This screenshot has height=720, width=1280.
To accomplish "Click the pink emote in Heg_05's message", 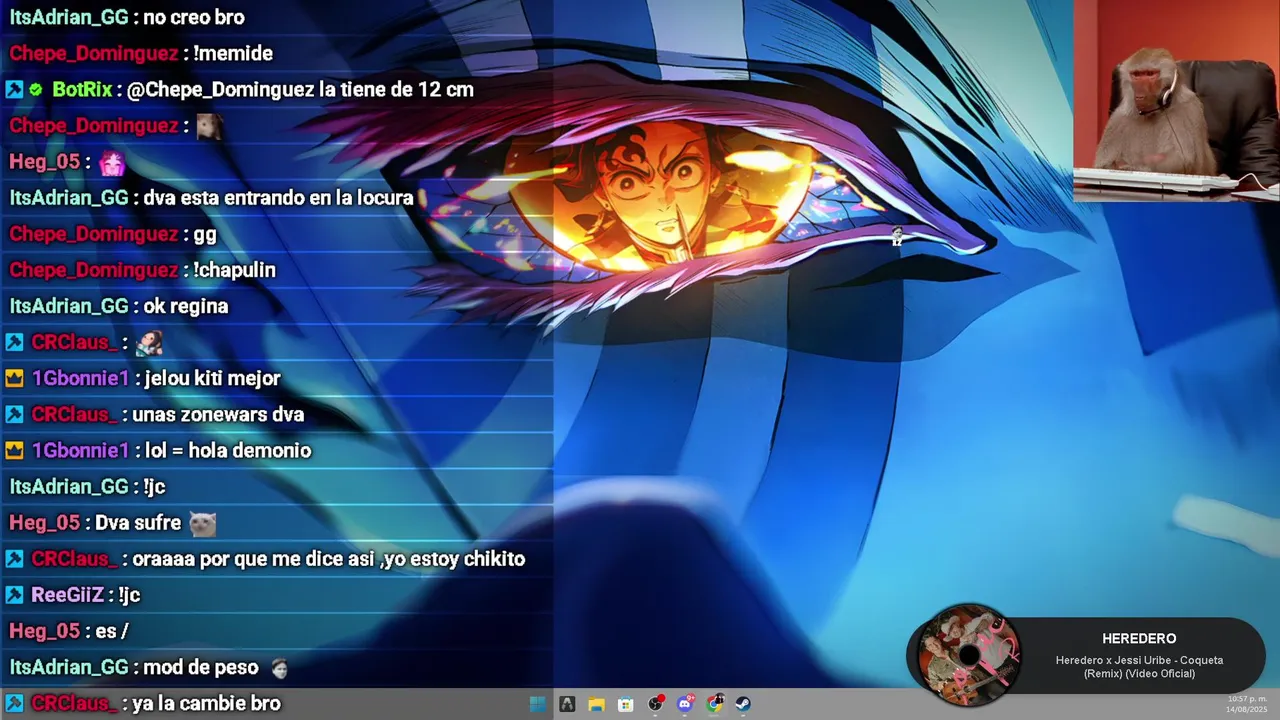I will pos(111,162).
